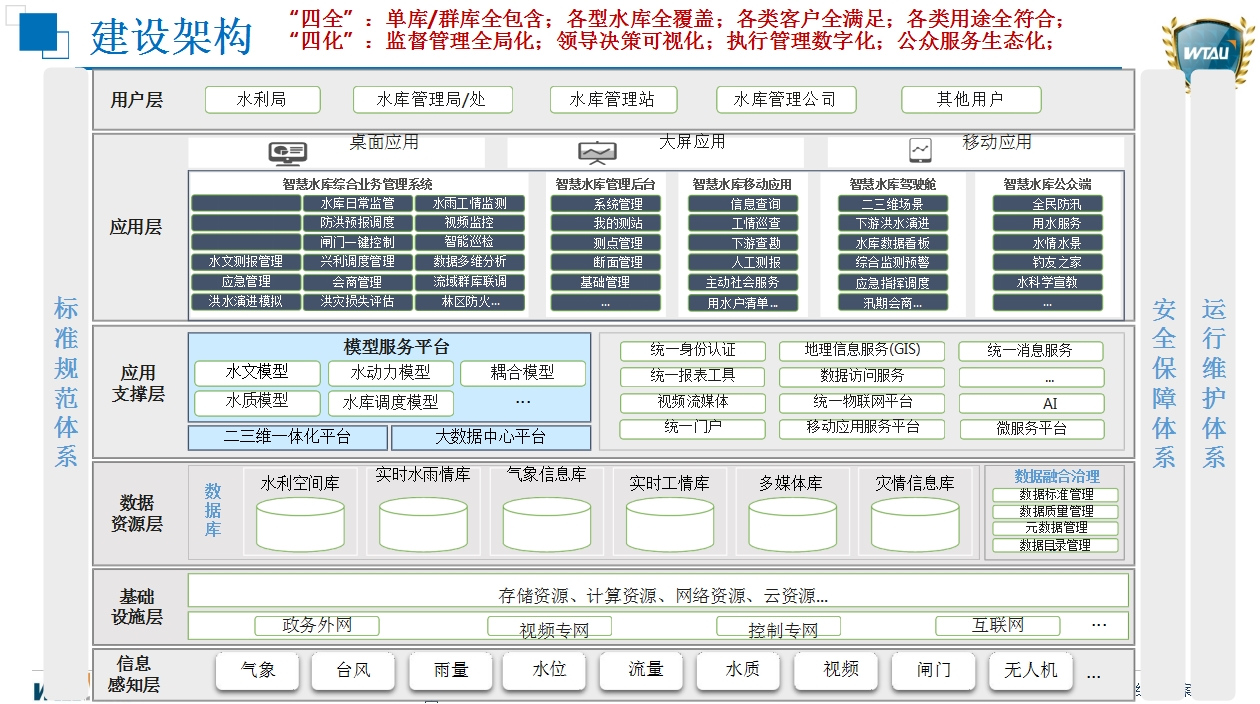Click the 统一身份认证 service box
The height and width of the screenshot is (704, 1260).
point(692,351)
